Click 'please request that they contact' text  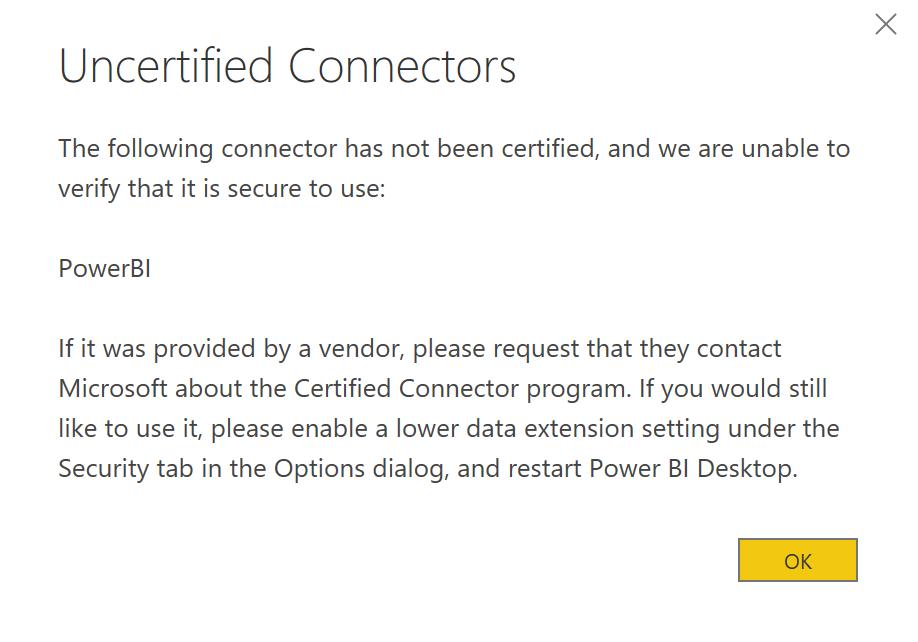tap(597, 349)
